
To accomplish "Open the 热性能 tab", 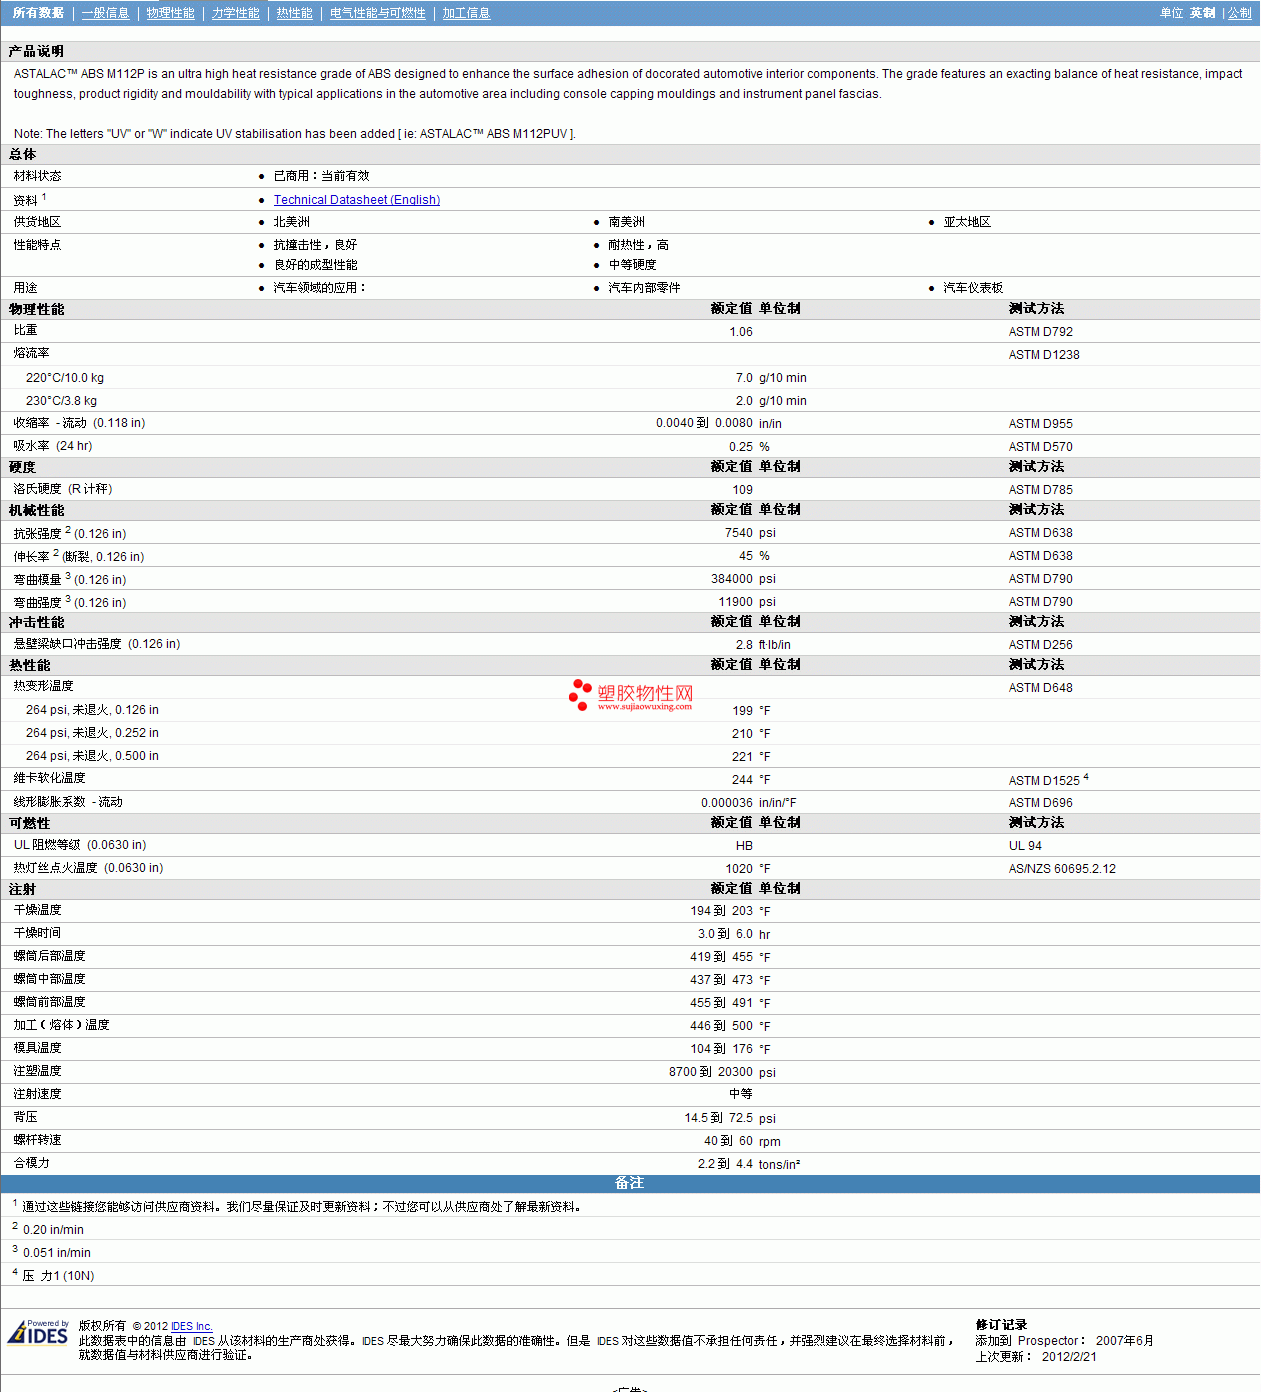I will pyautogui.click(x=295, y=13).
